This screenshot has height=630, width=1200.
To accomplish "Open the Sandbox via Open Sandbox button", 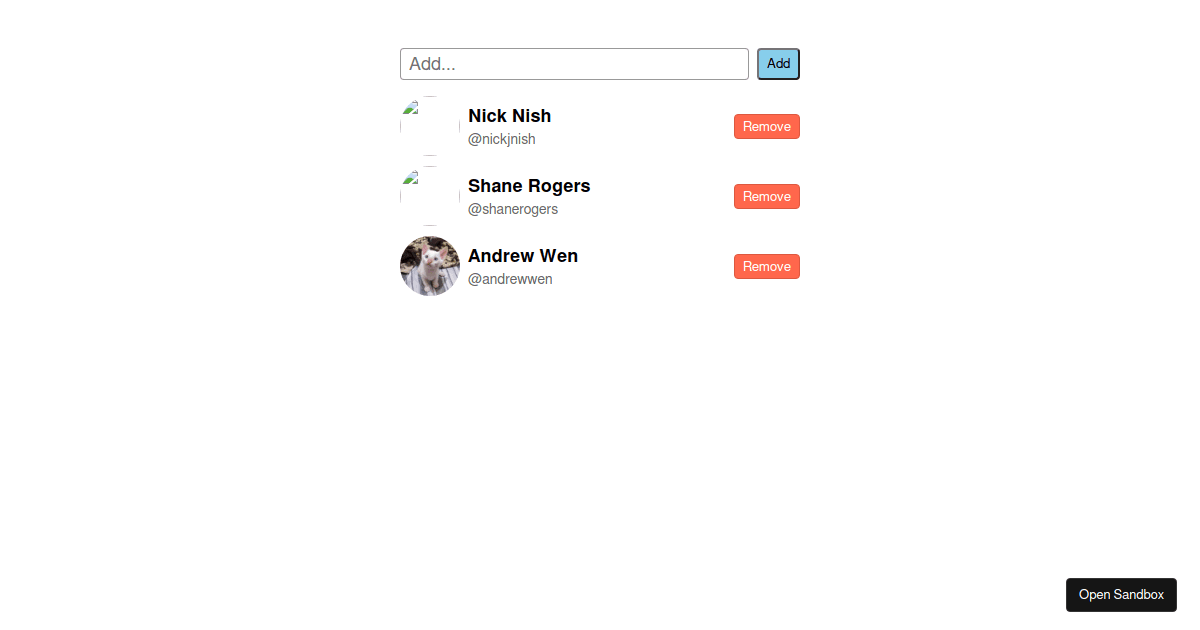I will click(x=1121, y=595).
